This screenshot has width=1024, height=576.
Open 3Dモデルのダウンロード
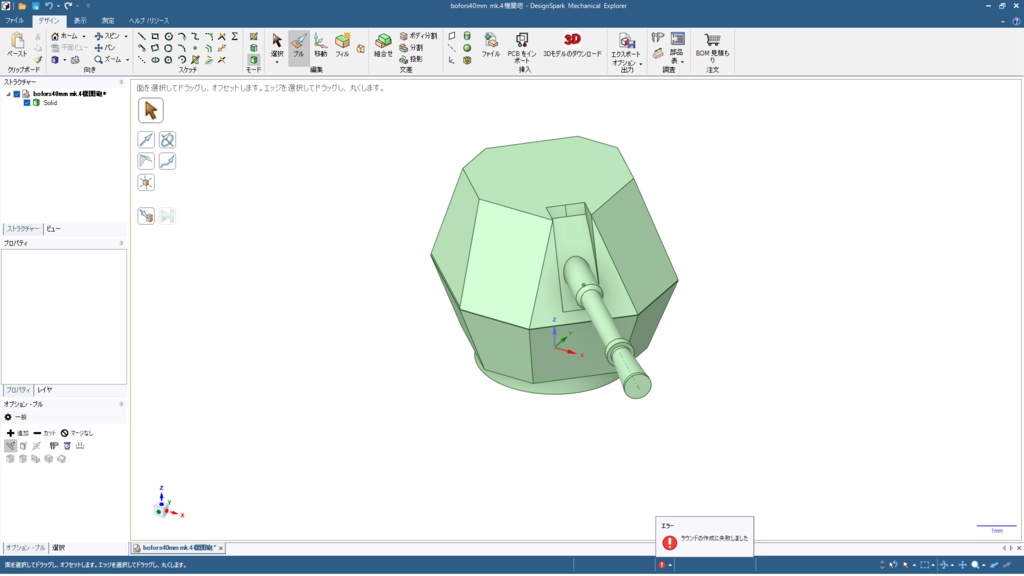(x=572, y=46)
